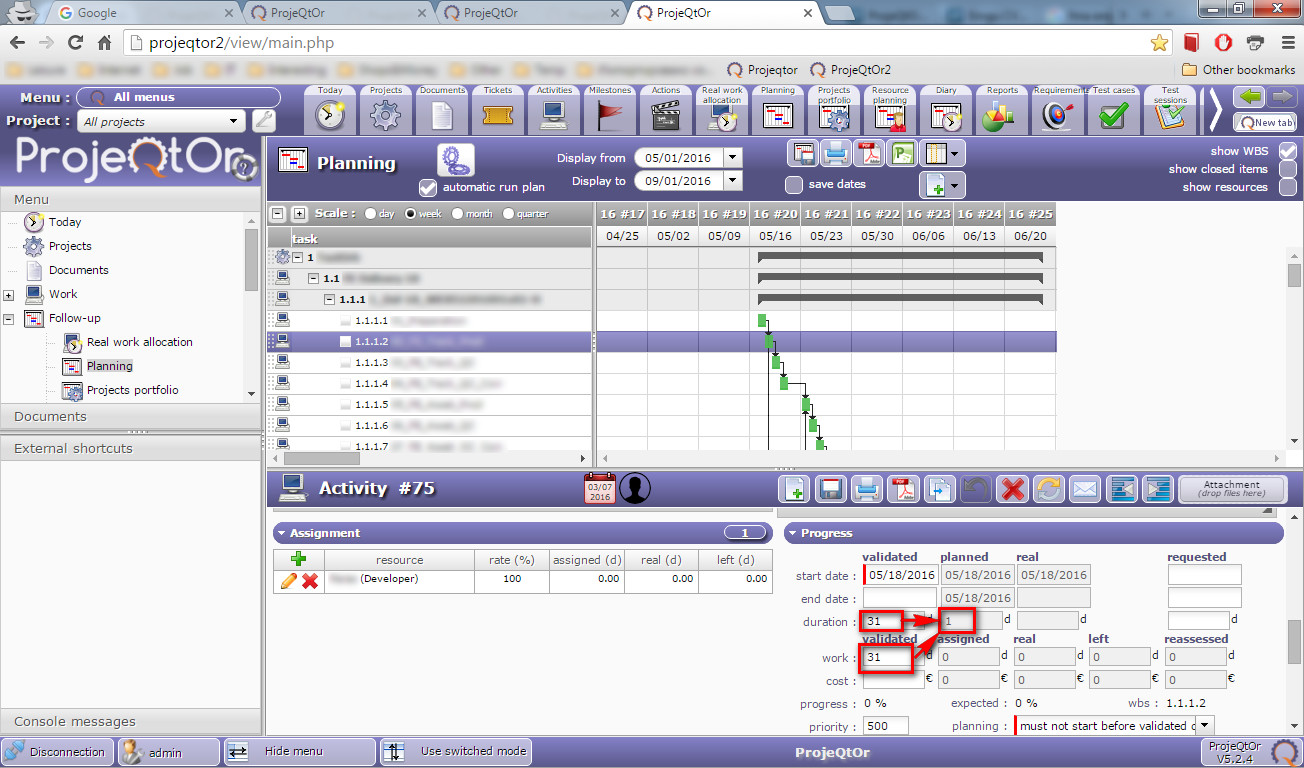Open the Tickets icon in top toolbar
1304x768 pixels.
[x=498, y=111]
